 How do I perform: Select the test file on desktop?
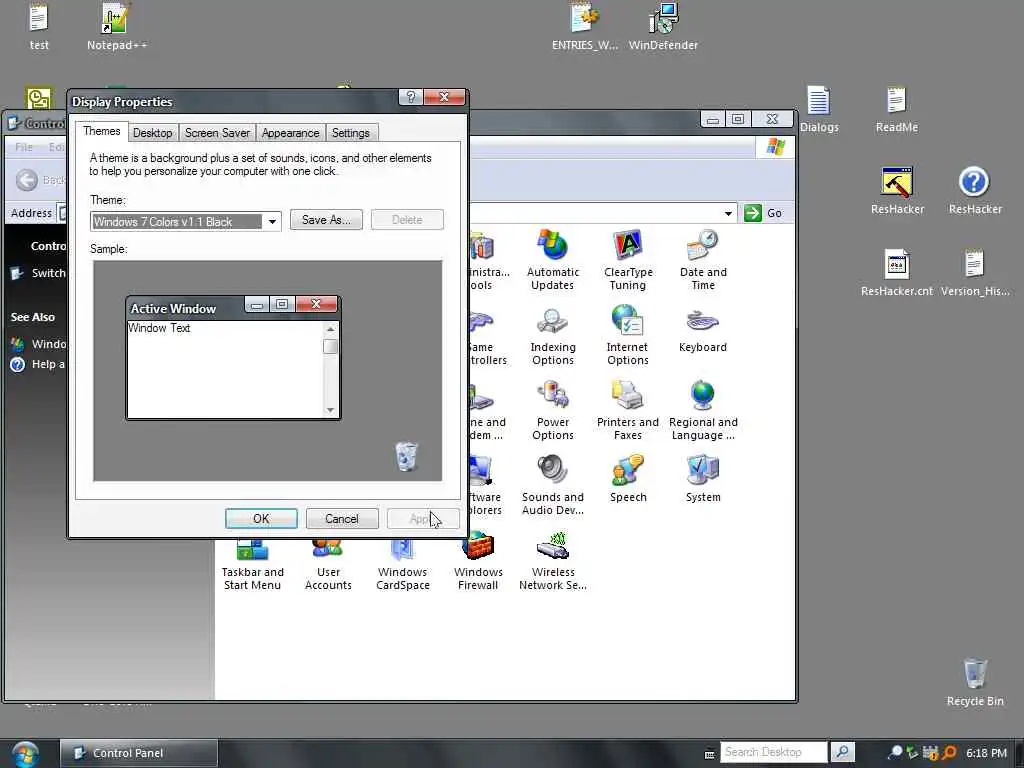39,27
